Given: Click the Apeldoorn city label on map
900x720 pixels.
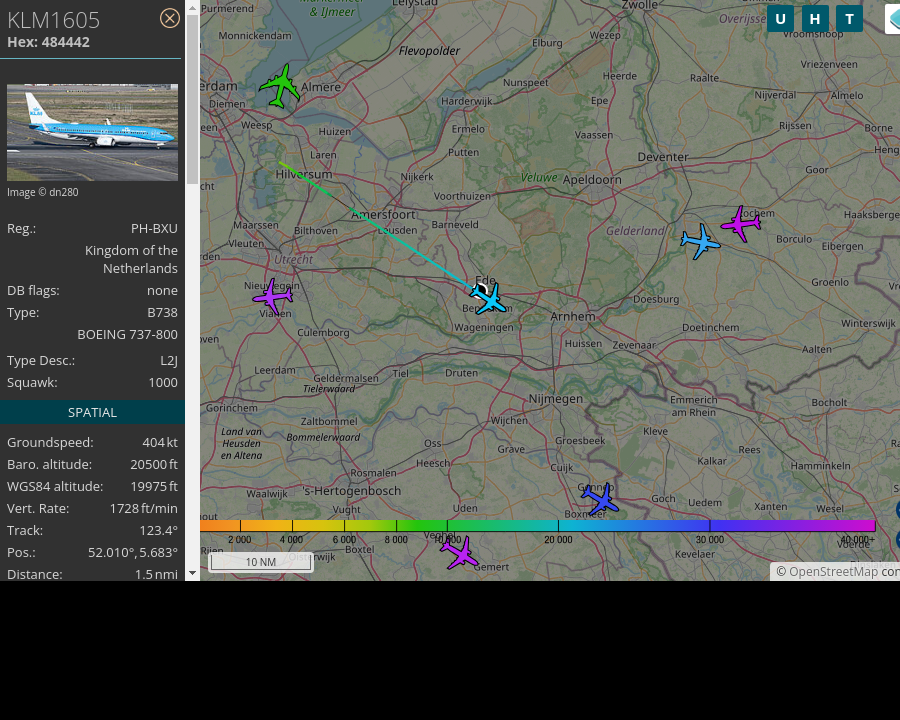Looking at the screenshot, I should 592,180.
